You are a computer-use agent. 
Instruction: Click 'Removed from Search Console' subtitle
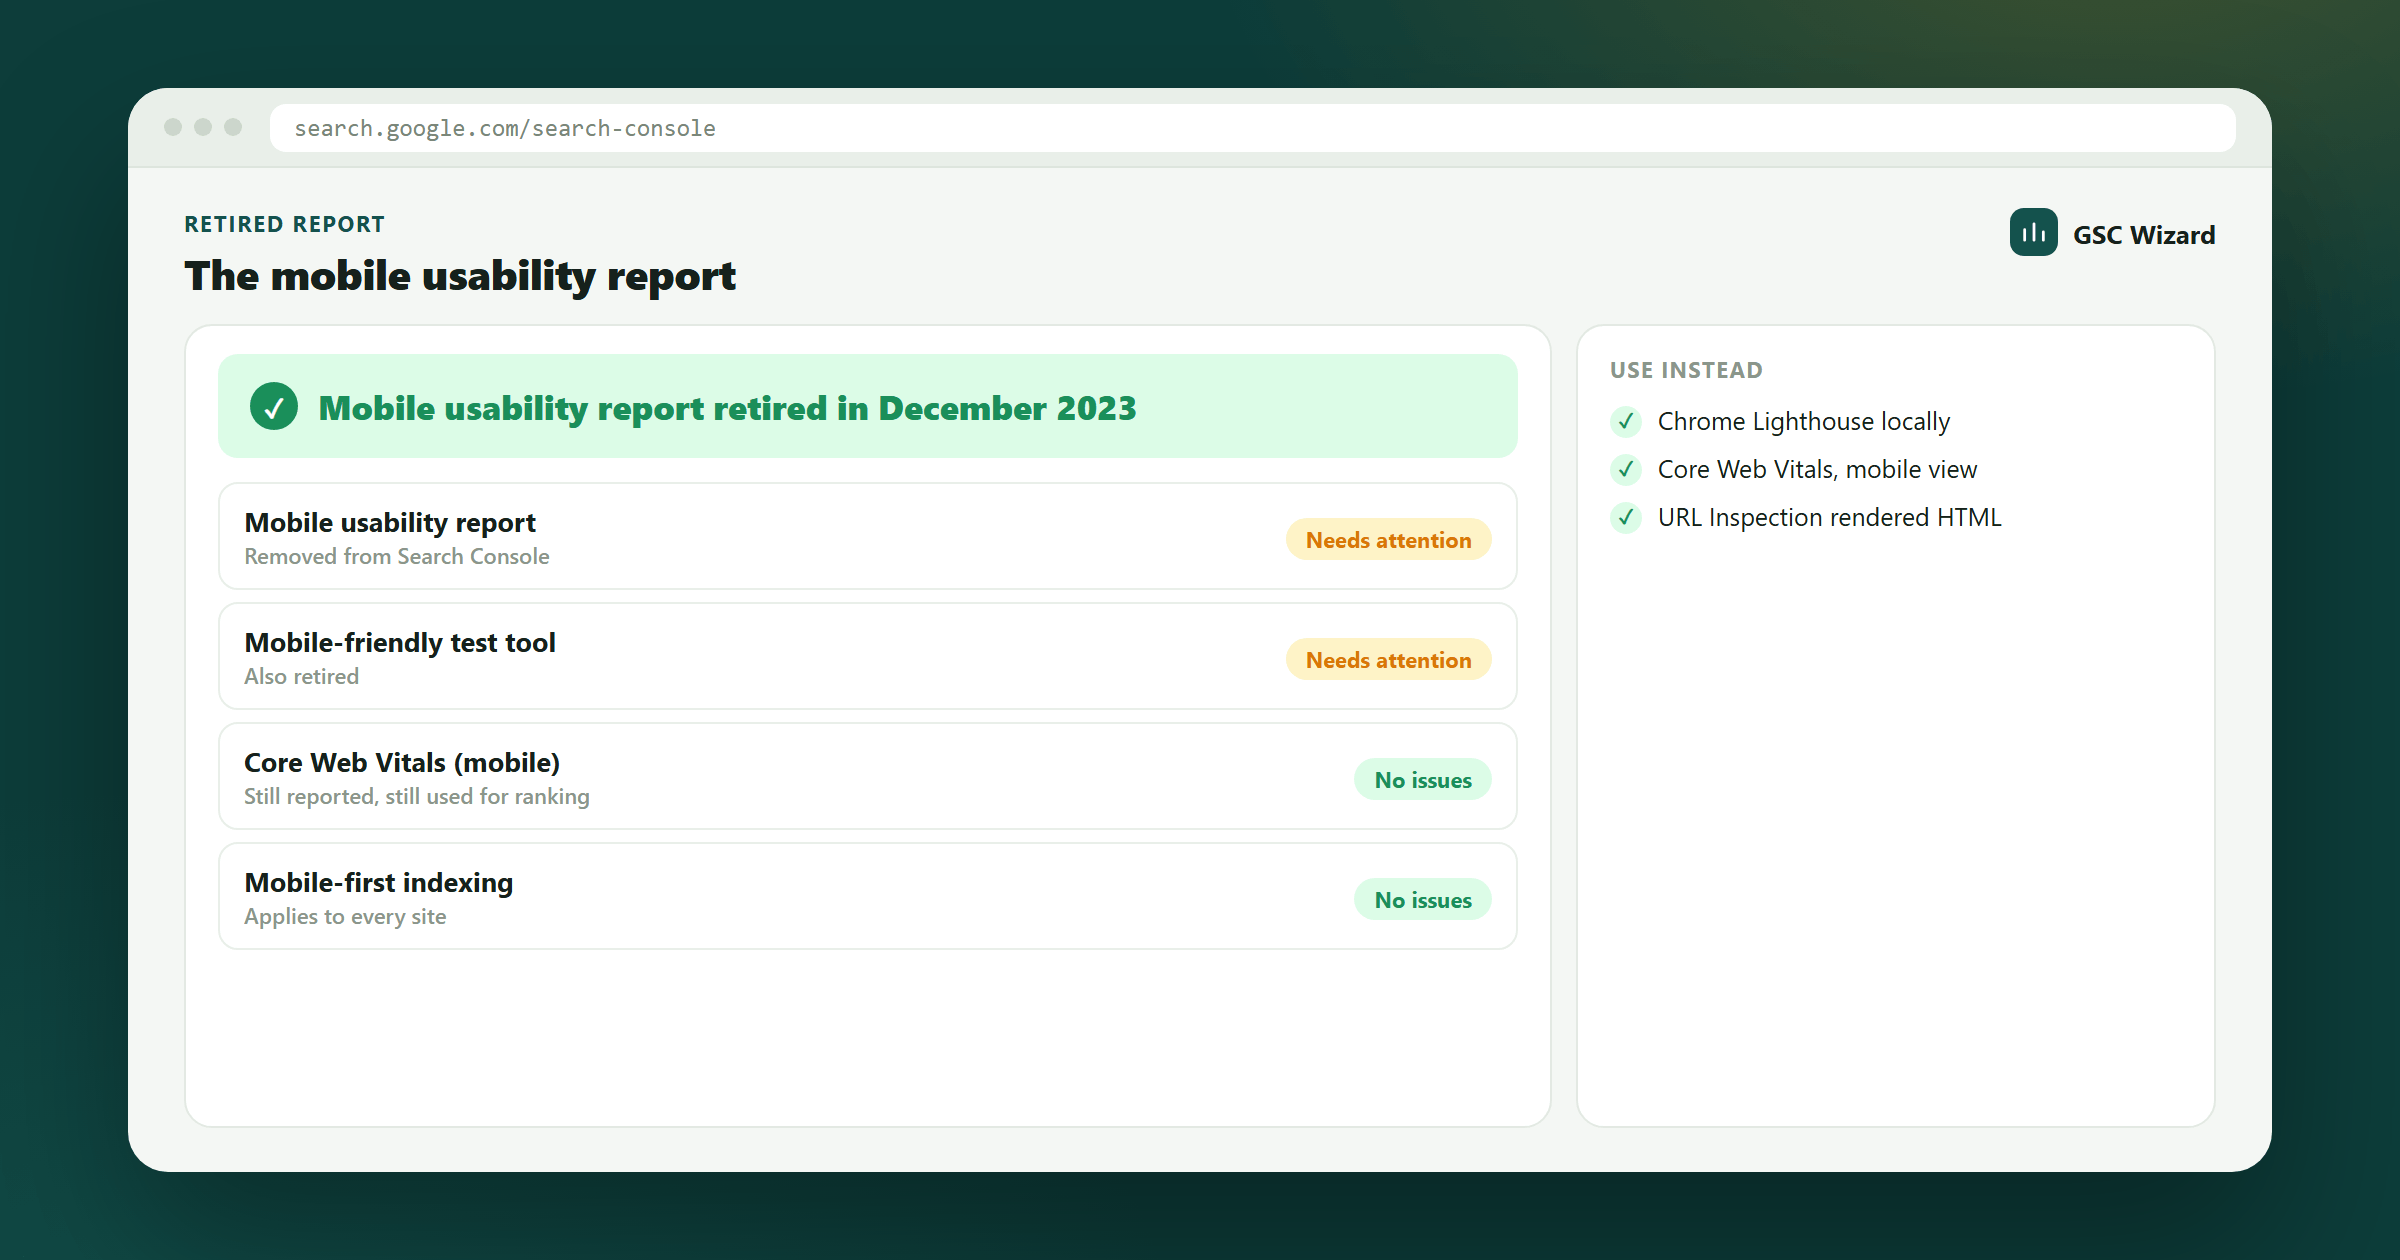[397, 557]
